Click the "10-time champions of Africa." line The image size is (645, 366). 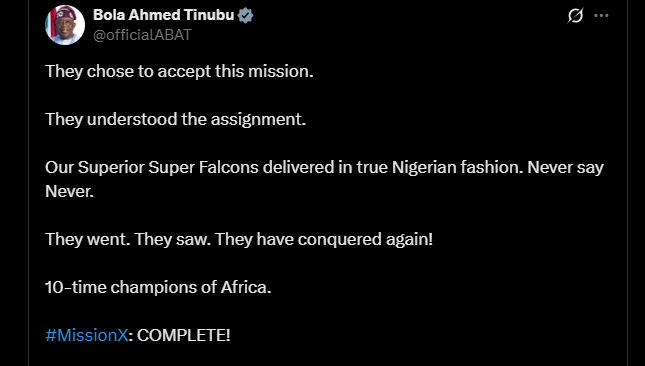click(158, 287)
